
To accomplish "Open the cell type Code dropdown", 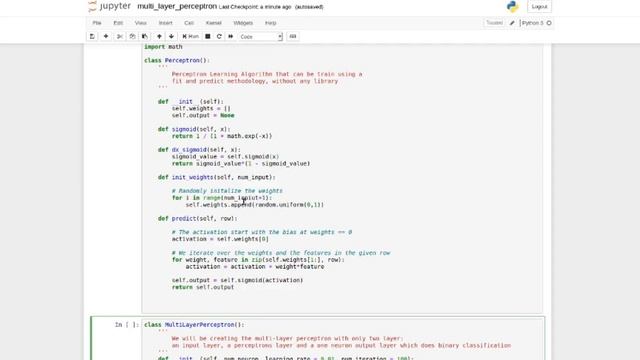I will (x=260, y=37).
